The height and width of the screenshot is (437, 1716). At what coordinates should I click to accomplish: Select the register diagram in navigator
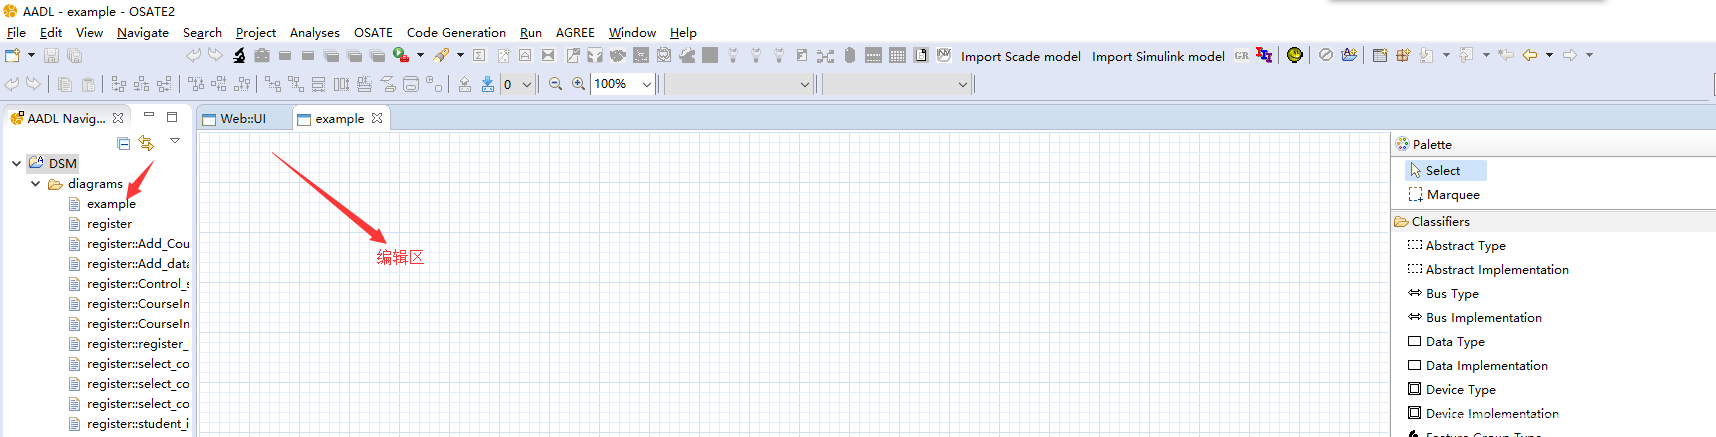click(x=109, y=224)
